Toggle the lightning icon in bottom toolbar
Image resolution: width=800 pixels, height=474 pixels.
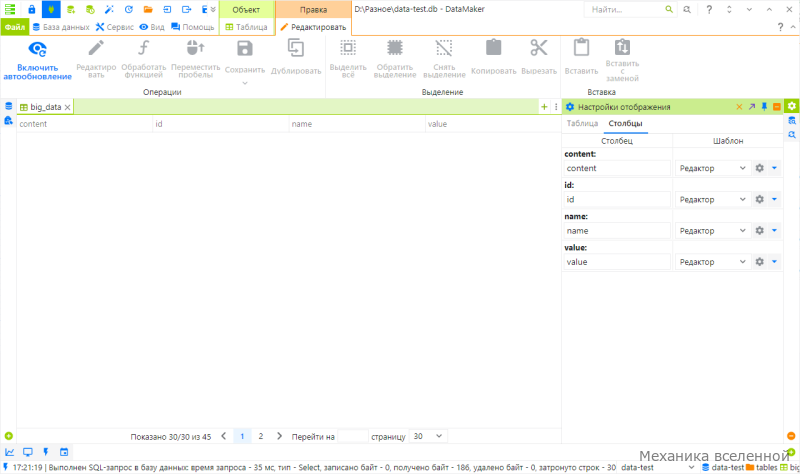click(x=46, y=452)
